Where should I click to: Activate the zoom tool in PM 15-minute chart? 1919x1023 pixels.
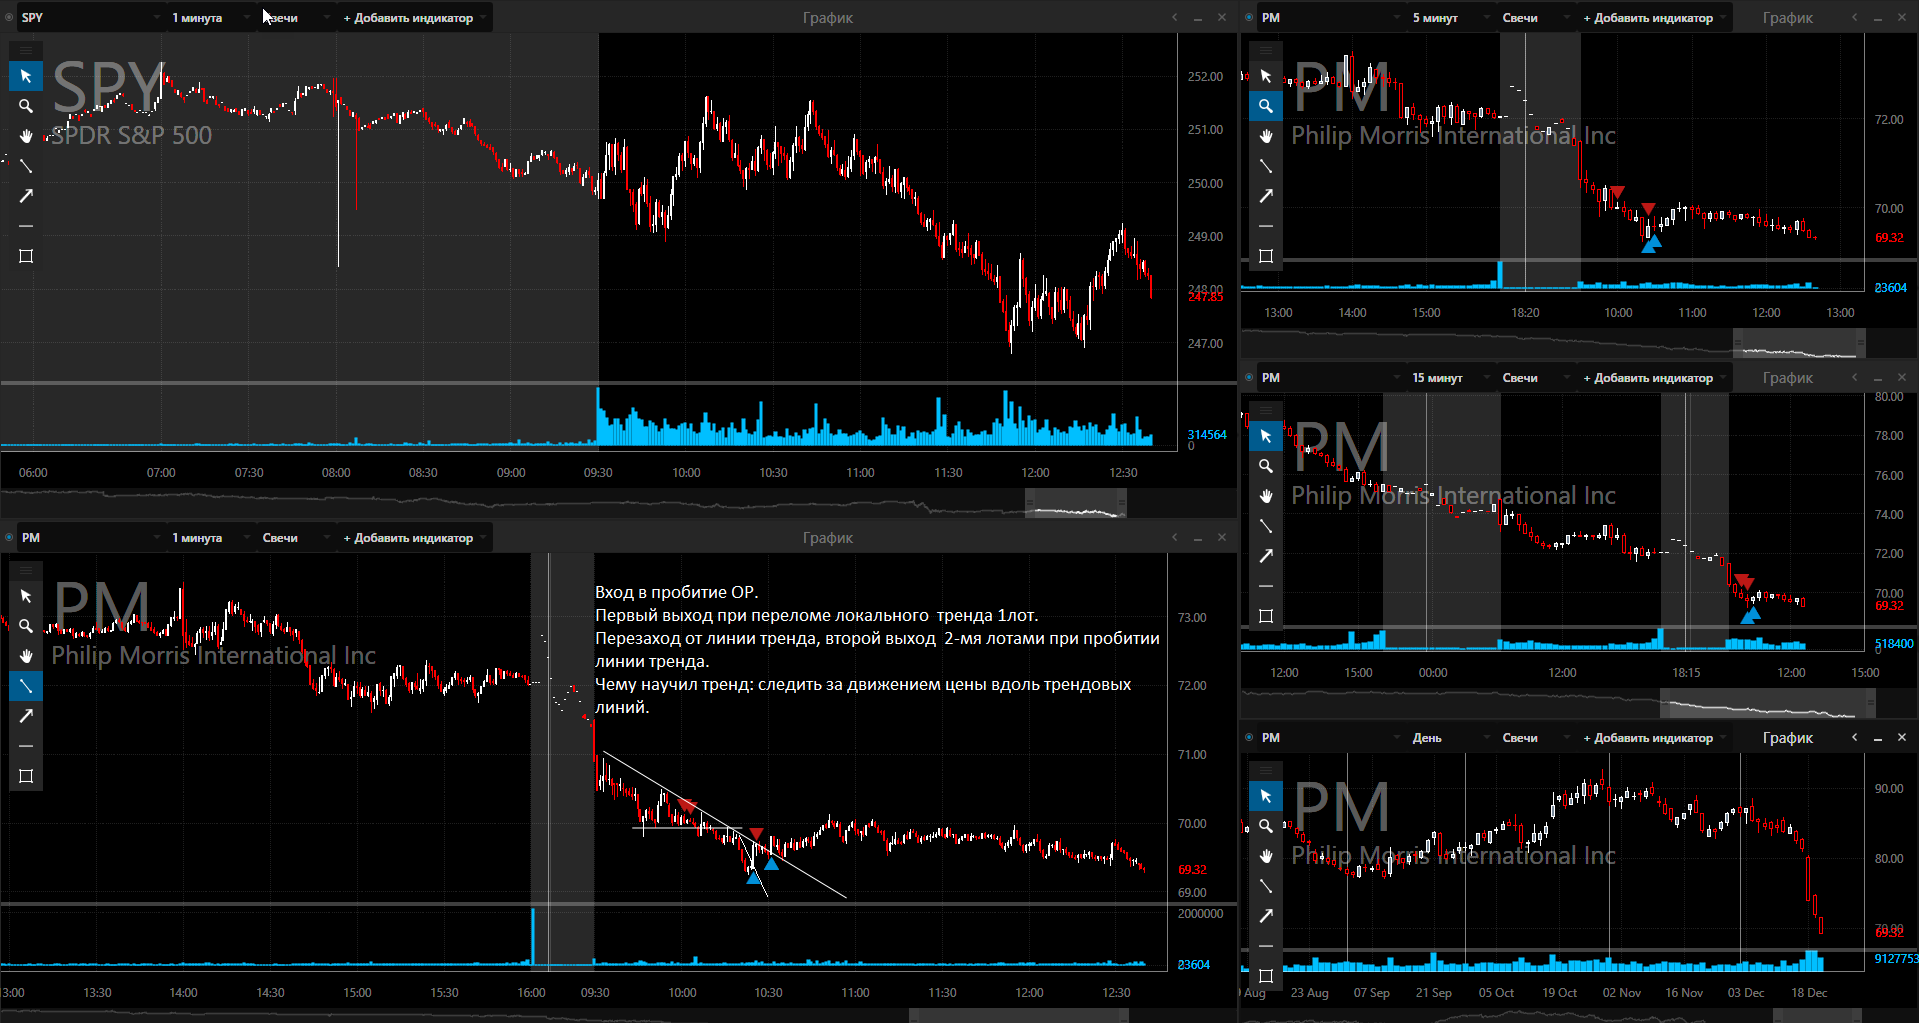pyautogui.click(x=1266, y=466)
